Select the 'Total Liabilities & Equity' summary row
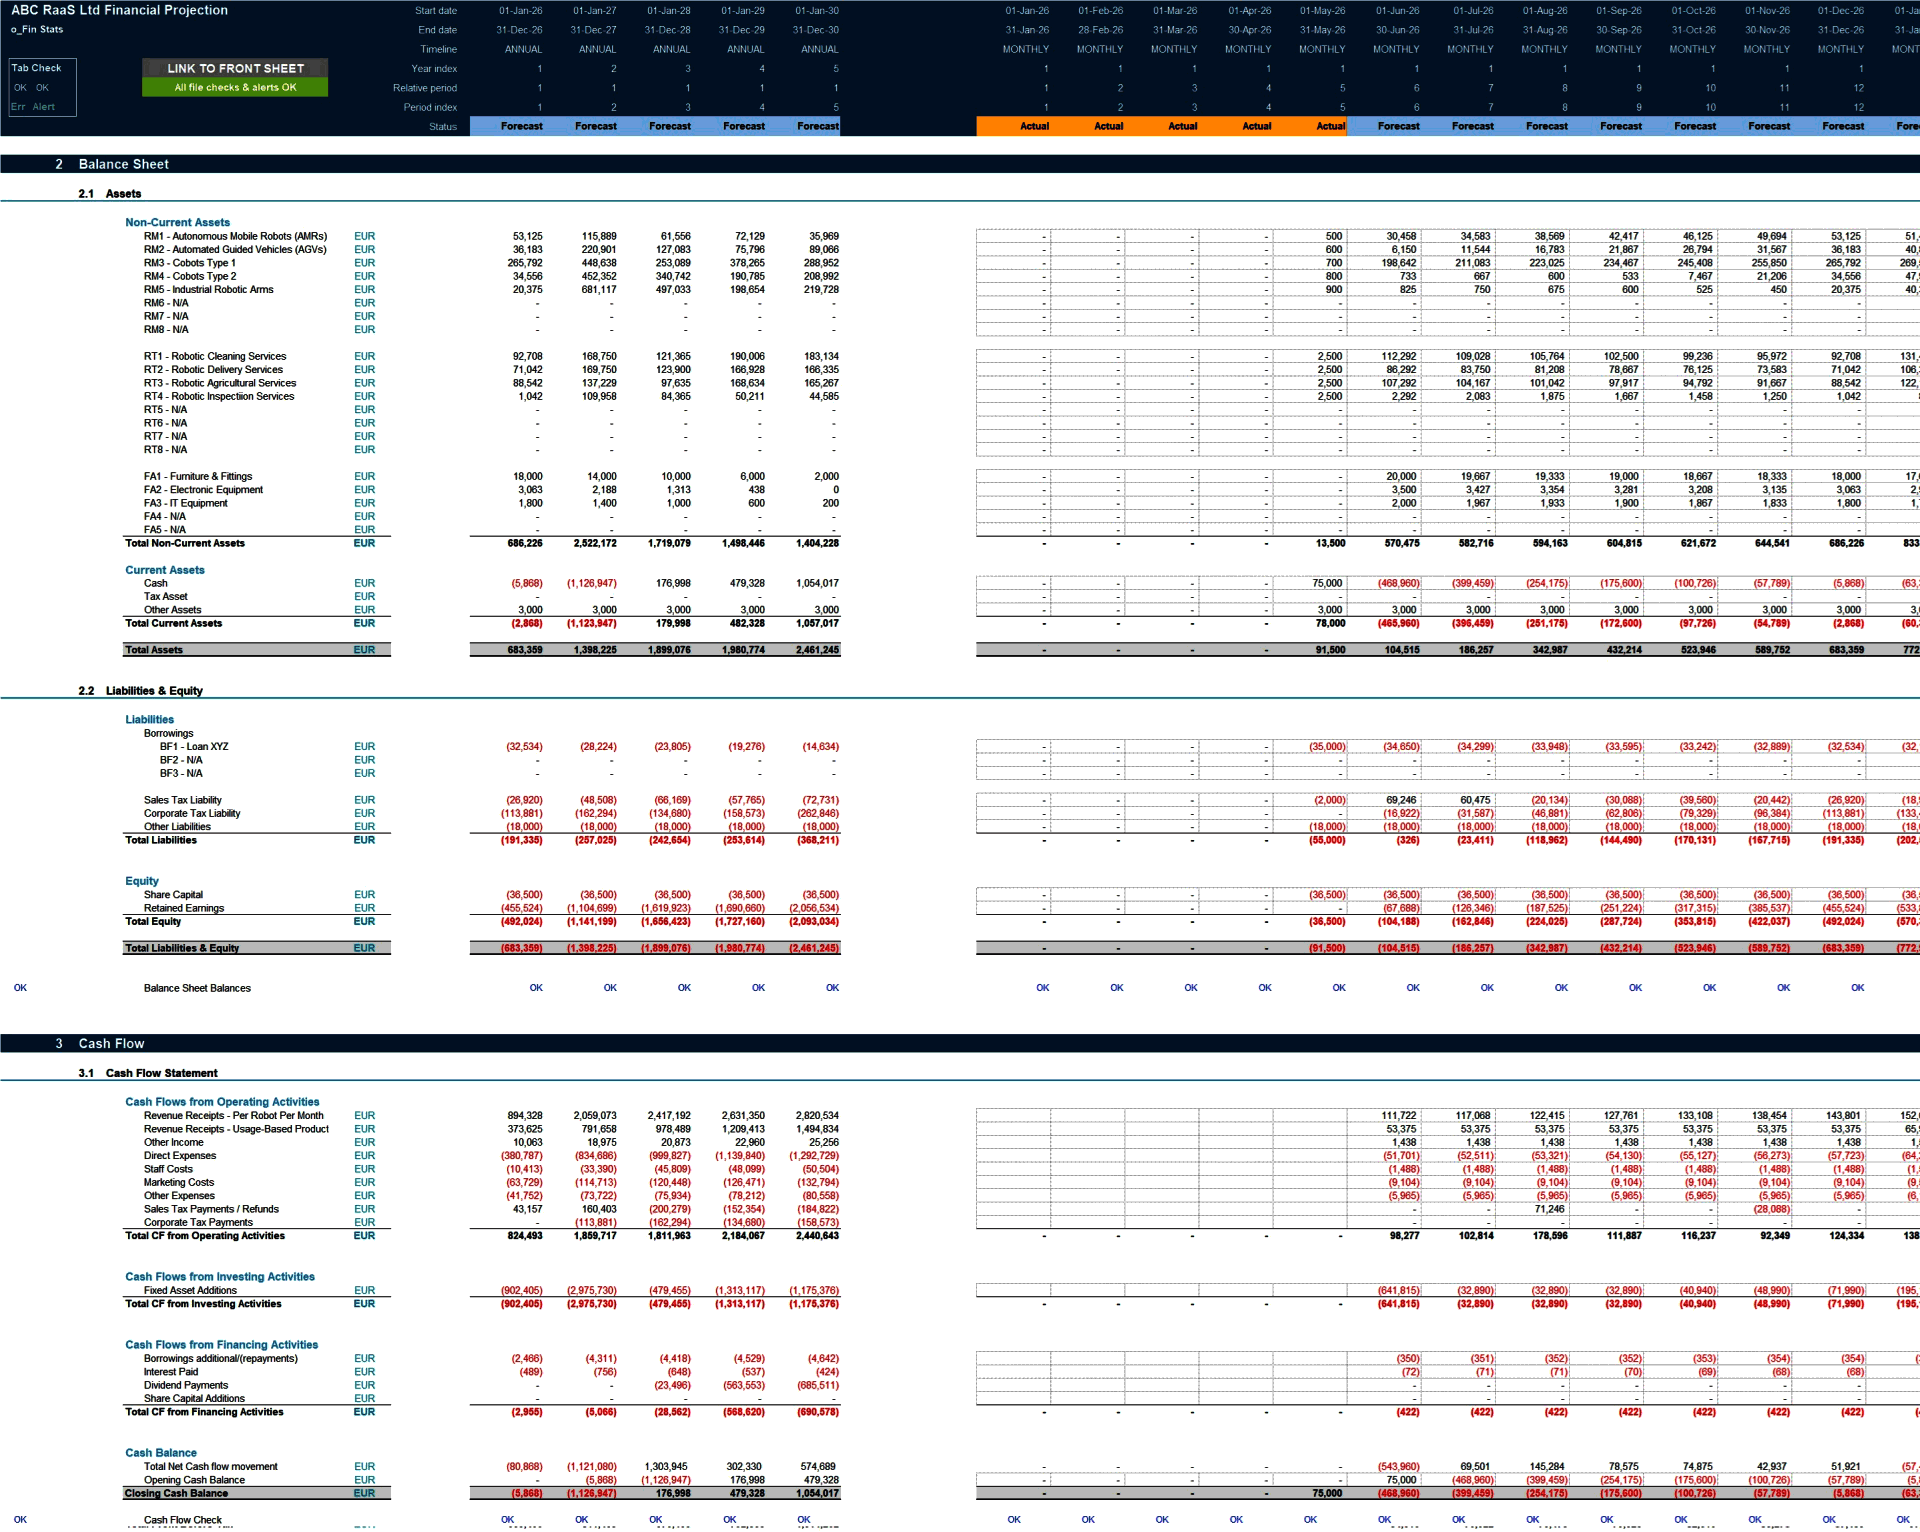The image size is (1920, 1532). [181, 948]
